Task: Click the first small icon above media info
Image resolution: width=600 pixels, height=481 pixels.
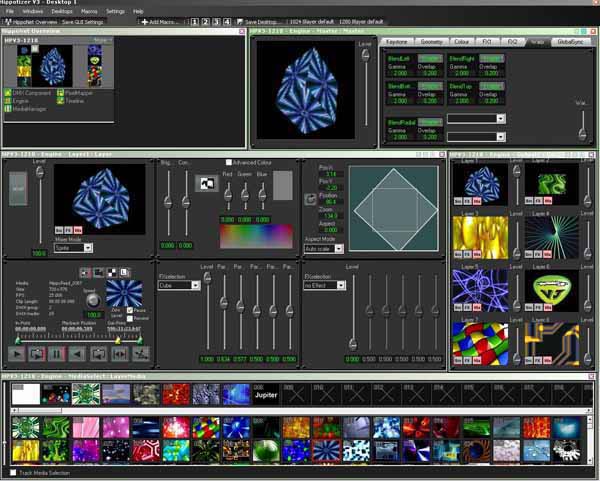Action: (85, 272)
